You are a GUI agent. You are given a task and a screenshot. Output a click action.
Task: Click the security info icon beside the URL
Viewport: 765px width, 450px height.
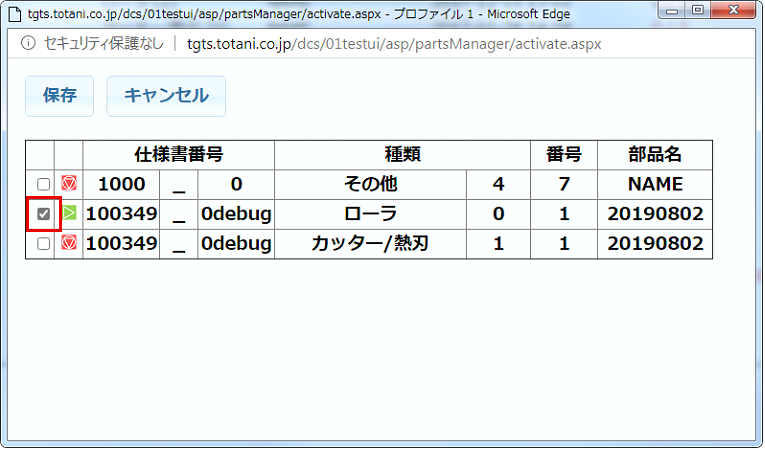(27, 44)
